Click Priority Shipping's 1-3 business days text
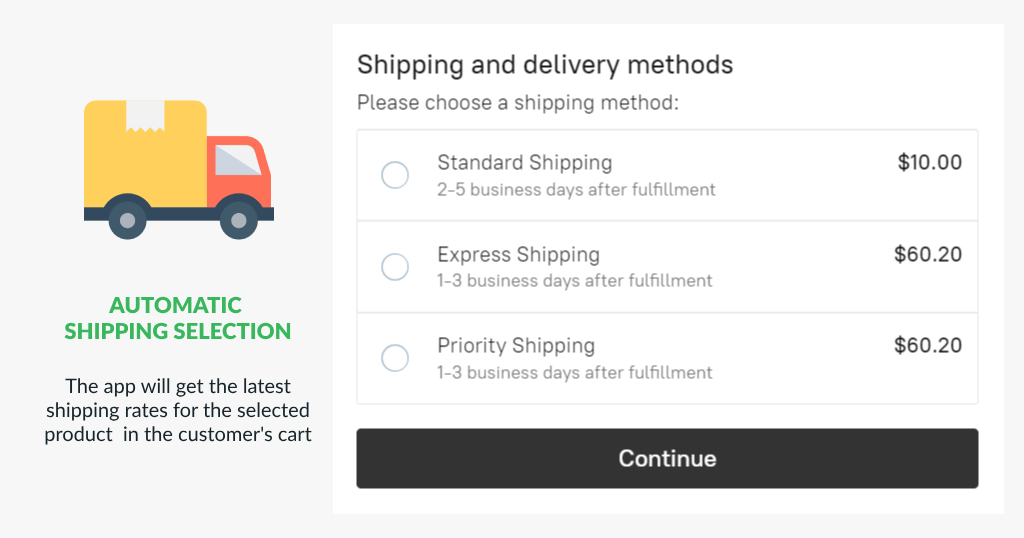 pos(574,372)
